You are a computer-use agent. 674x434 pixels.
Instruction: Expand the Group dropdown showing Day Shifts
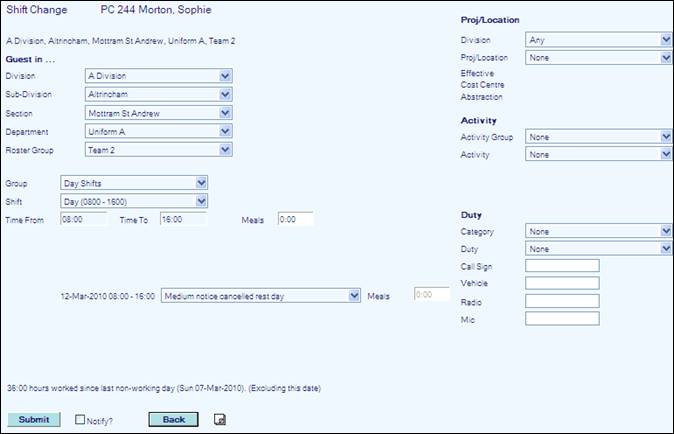pos(134,184)
